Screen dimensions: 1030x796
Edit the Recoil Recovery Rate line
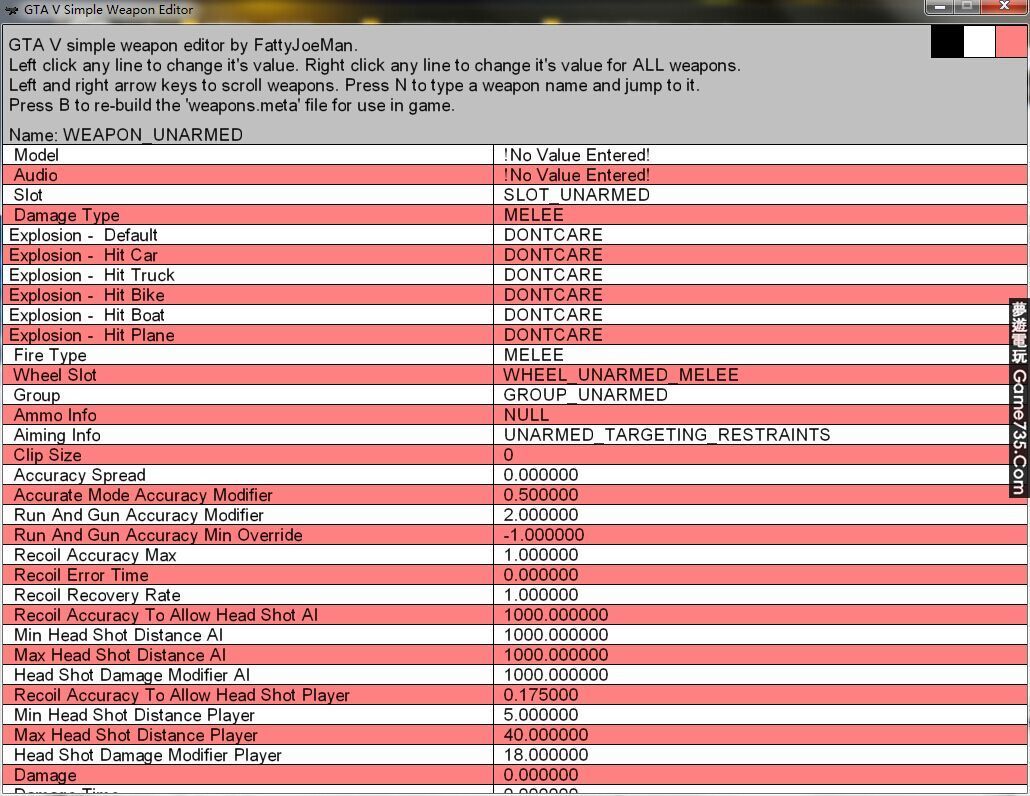coord(515,596)
